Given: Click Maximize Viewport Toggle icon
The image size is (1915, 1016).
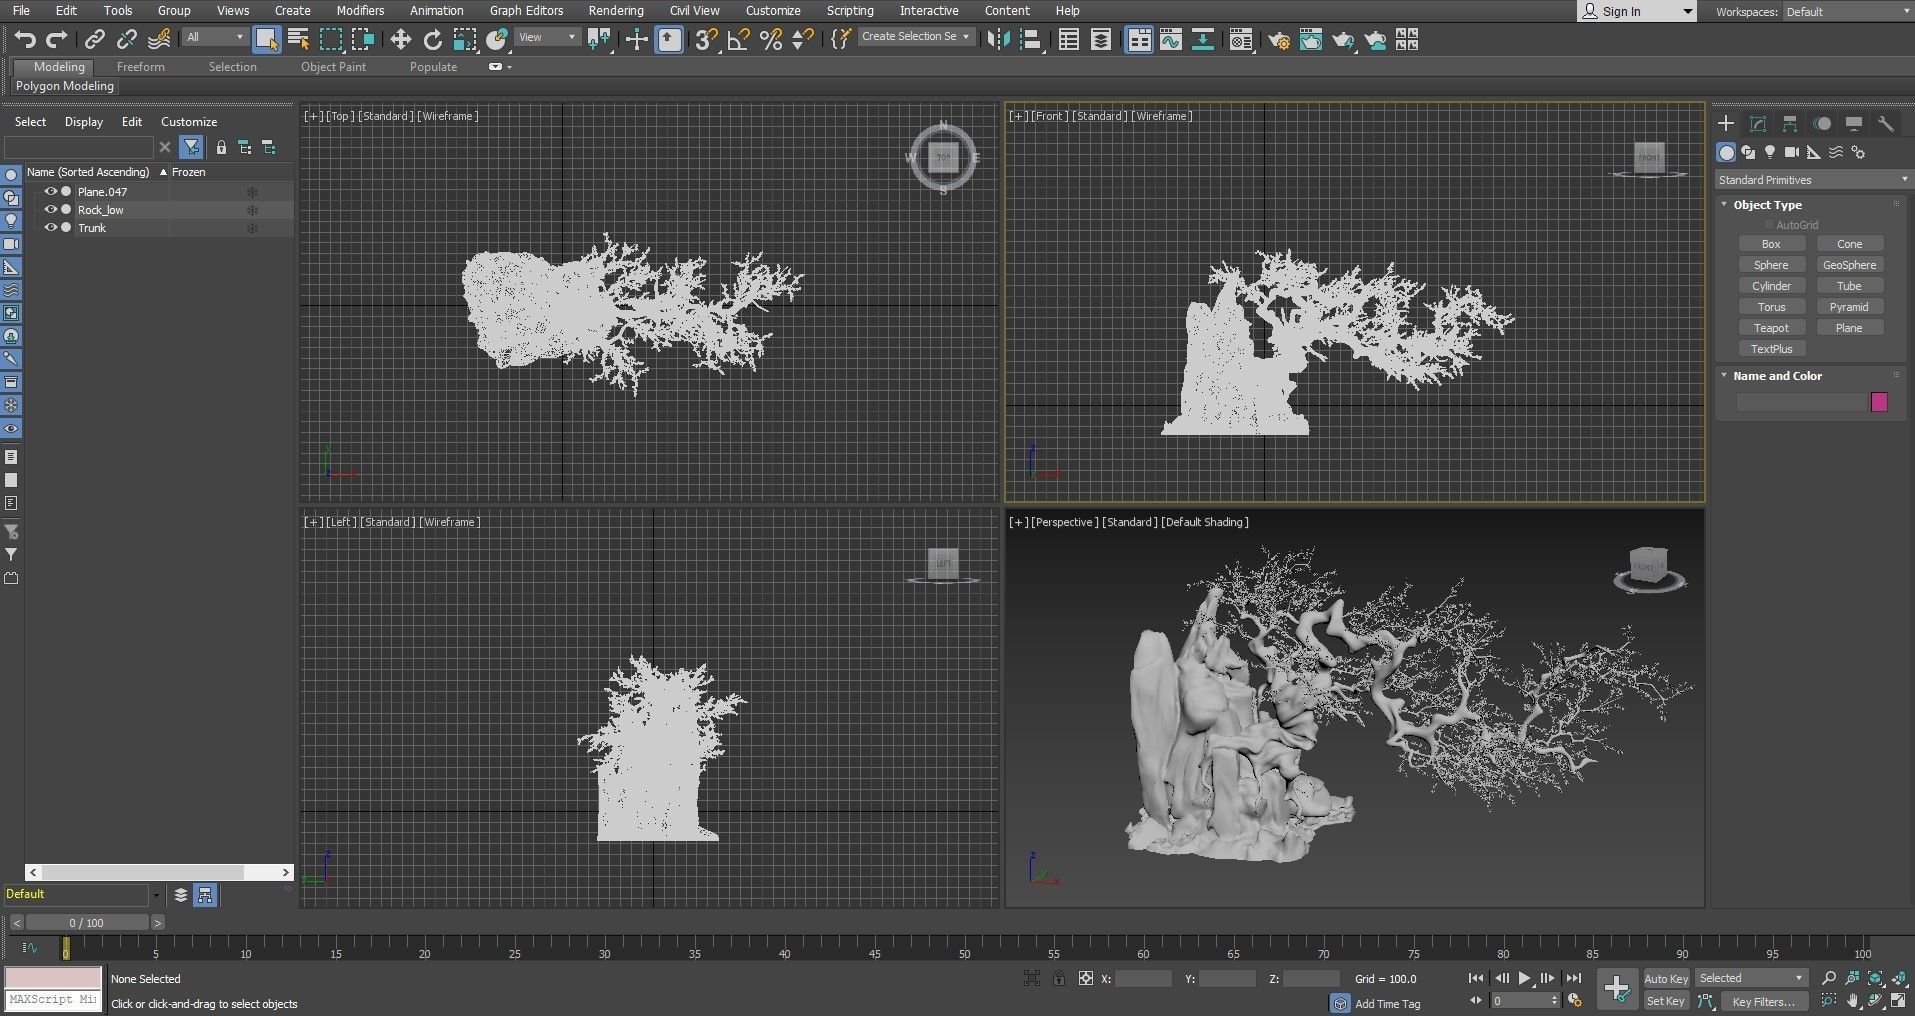Looking at the screenshot, I should click(1898, 1000).
